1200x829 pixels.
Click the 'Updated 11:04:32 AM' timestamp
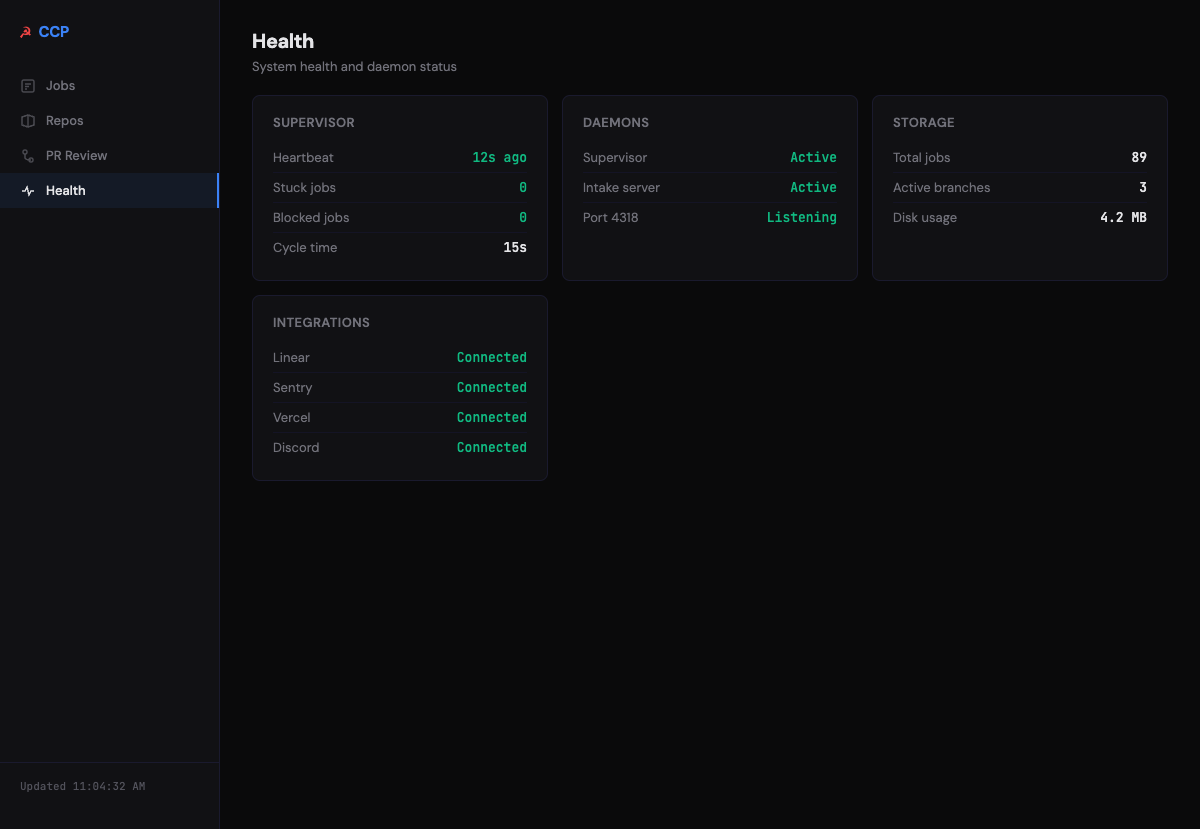(83, 787)
